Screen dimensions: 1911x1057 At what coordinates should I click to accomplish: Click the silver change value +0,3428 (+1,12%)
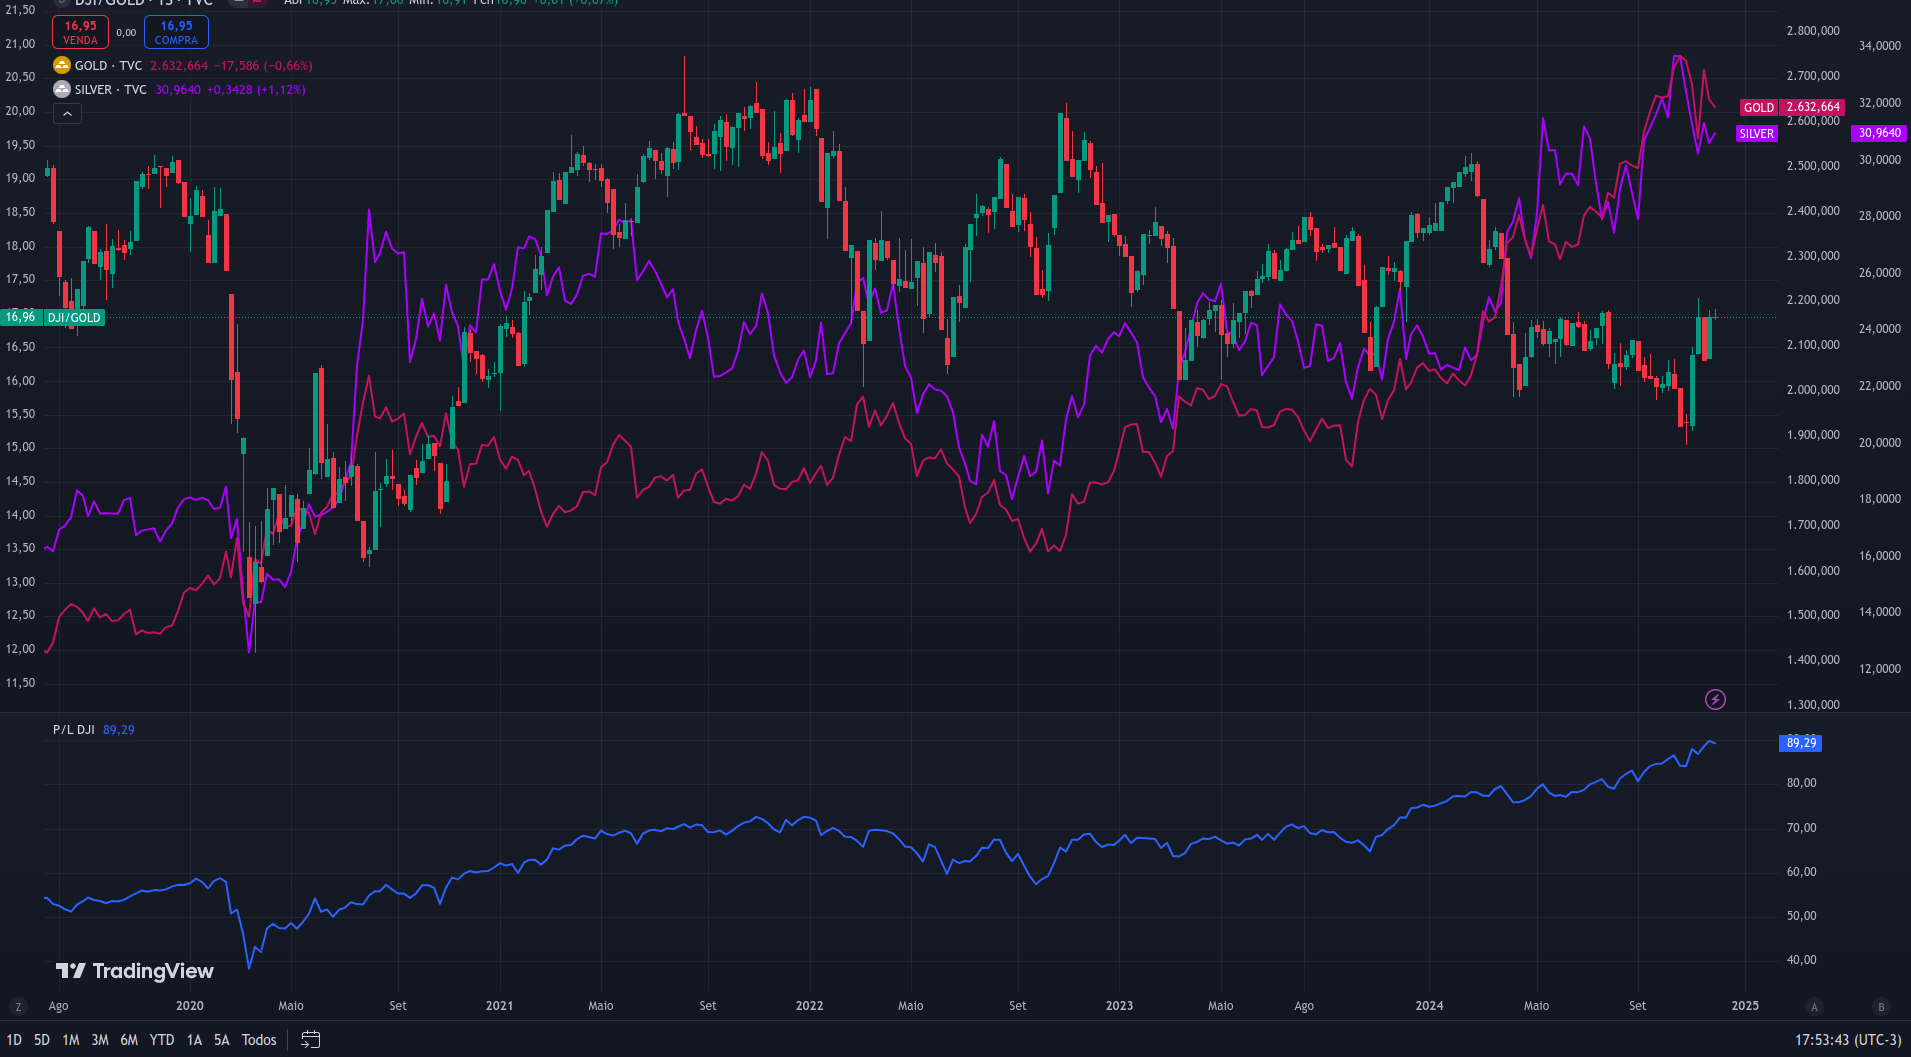tap(256, 90)
